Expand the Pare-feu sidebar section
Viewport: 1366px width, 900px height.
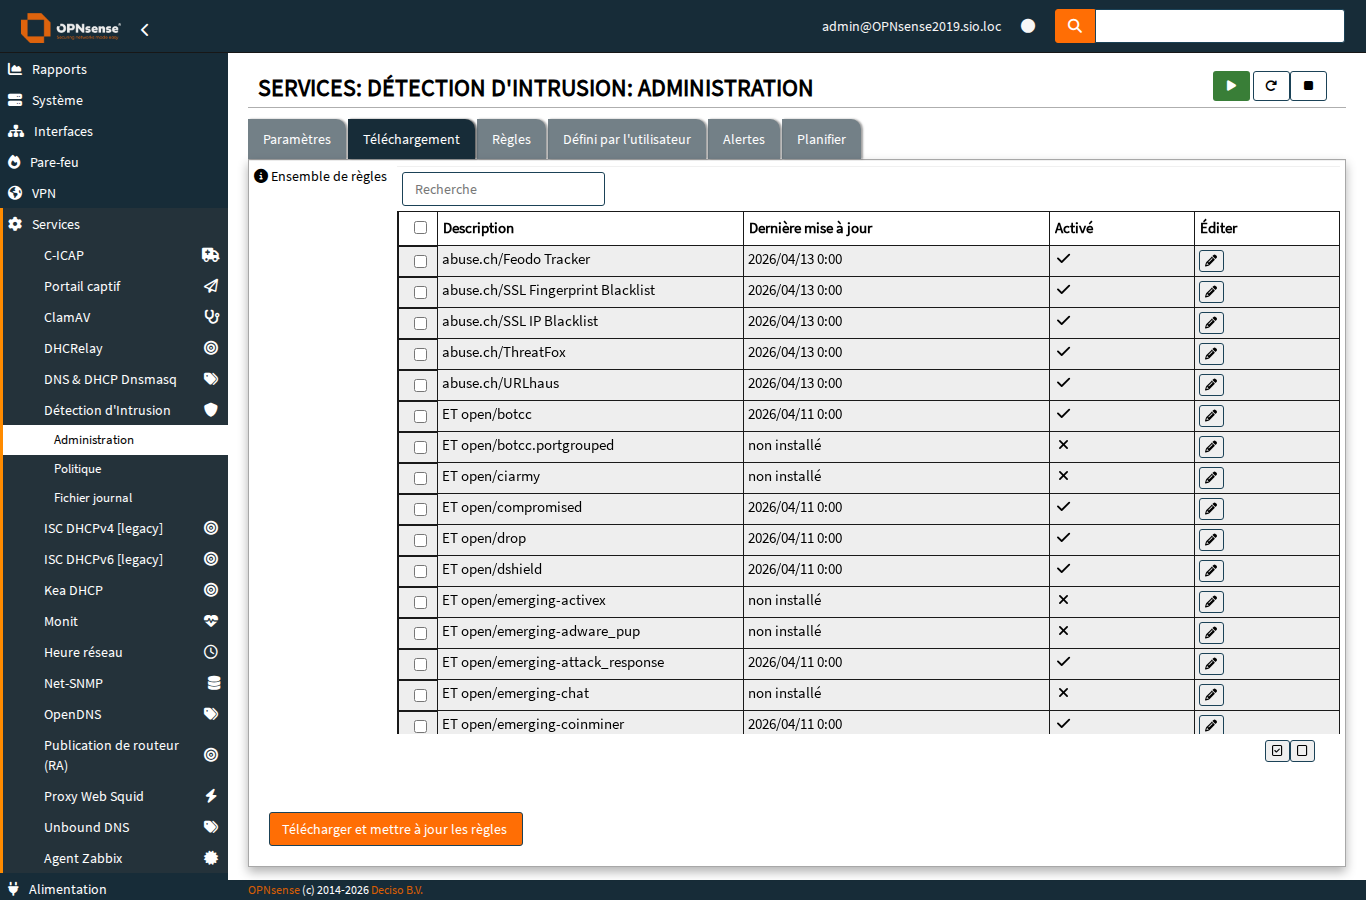click(x=114, y=162)
